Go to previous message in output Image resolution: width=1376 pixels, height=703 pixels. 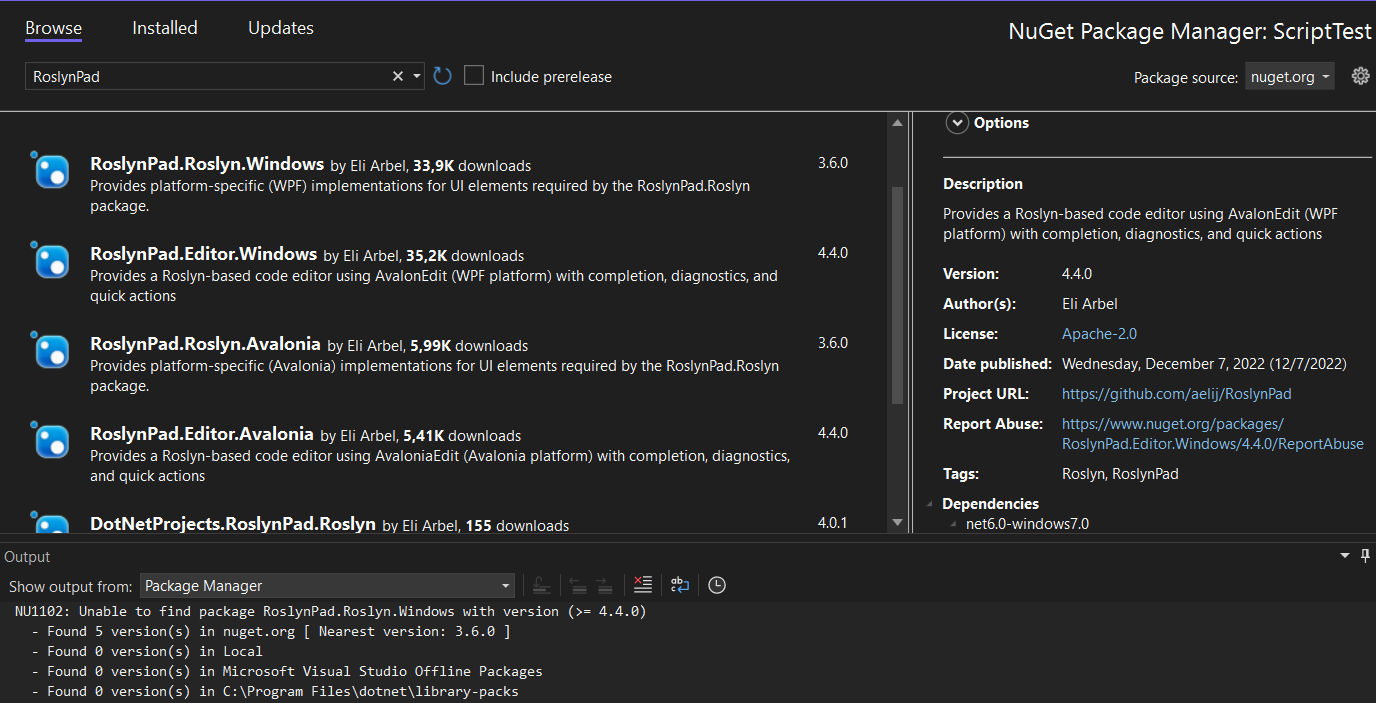click(x=578, y=584)
